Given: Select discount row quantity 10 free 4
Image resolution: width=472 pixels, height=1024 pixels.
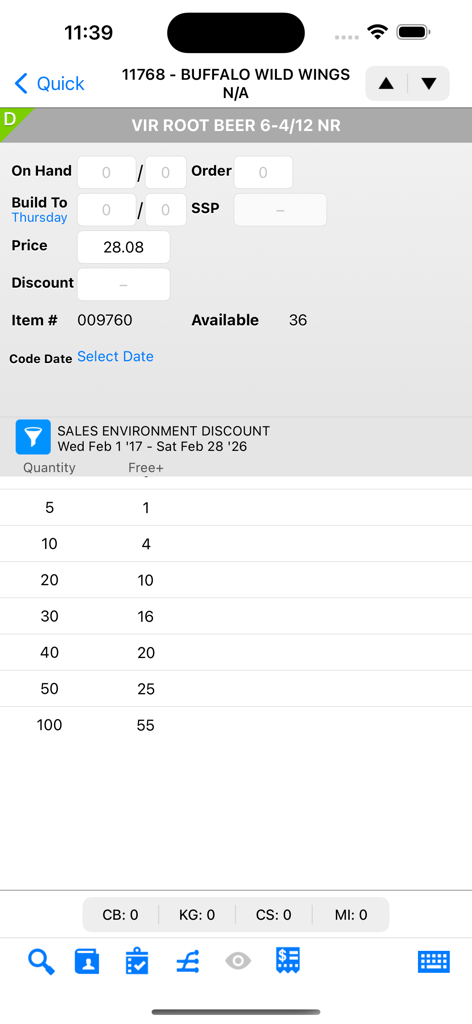Looking at the screenshot, I should (x=236, y=544).
